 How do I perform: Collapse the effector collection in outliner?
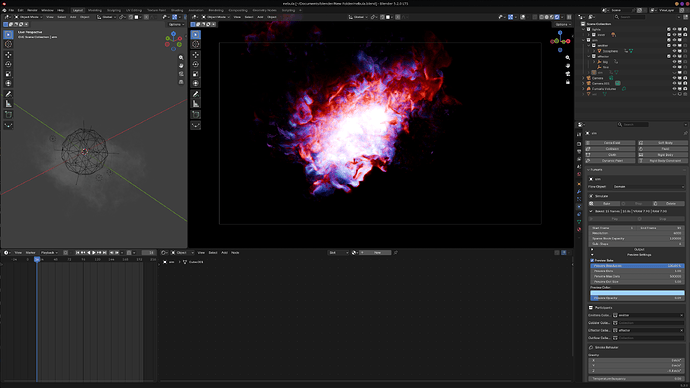pos(589,56)
